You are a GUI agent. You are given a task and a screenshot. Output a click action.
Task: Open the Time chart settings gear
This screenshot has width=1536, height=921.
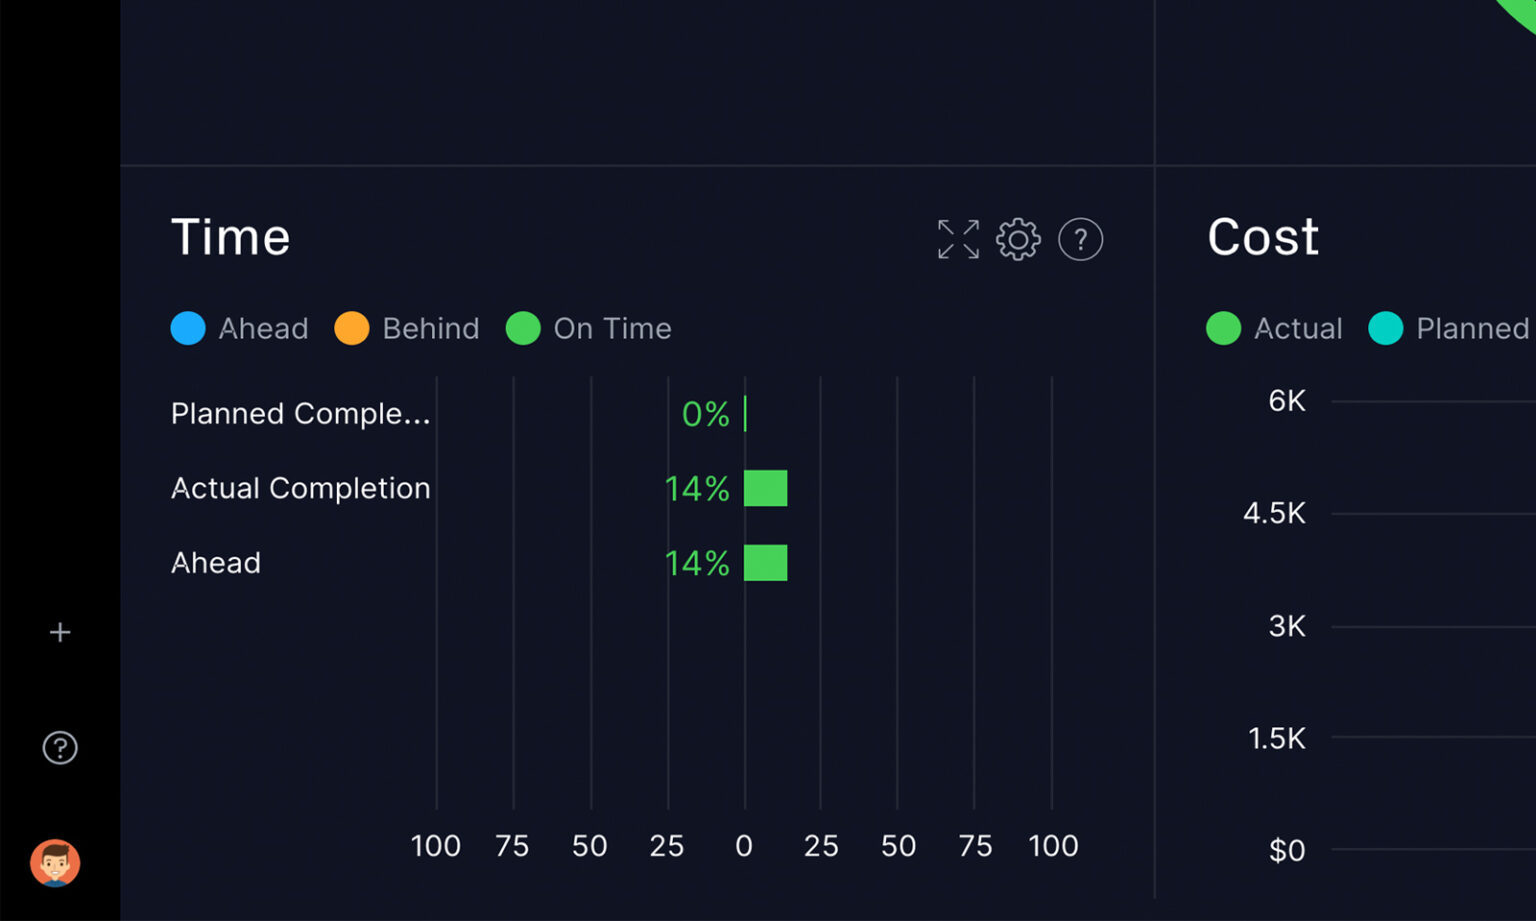click(1018, 239)
